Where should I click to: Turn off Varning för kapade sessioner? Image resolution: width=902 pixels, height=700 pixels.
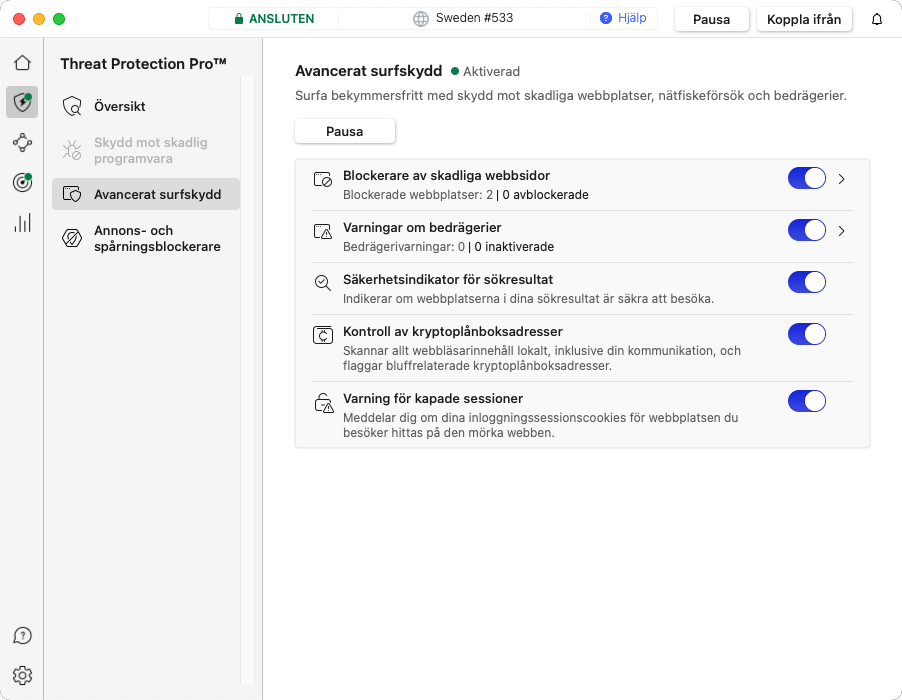click(x=806, y=401)
